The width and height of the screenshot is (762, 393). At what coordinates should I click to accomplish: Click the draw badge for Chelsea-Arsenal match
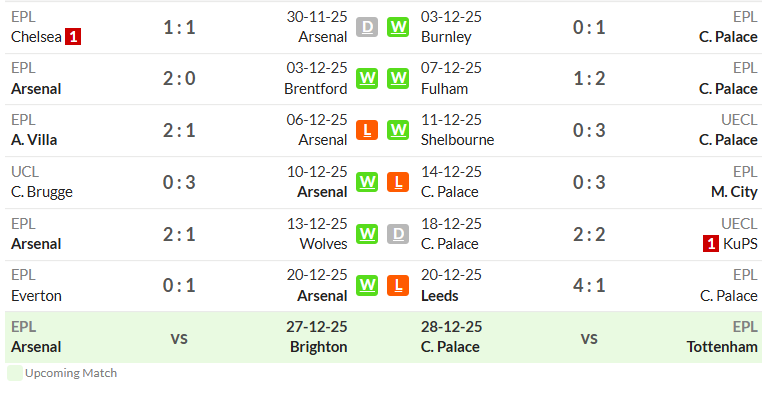tap(367, 27)
